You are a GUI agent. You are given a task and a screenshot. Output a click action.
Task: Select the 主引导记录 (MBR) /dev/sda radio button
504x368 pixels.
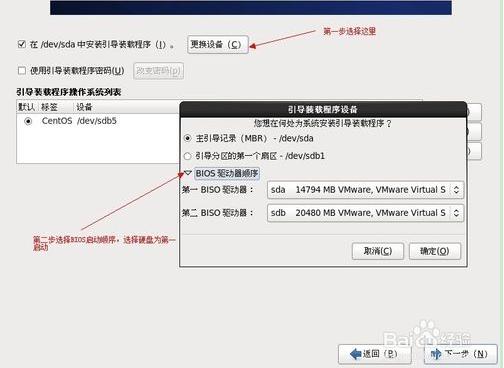click(x=188, y=138)
